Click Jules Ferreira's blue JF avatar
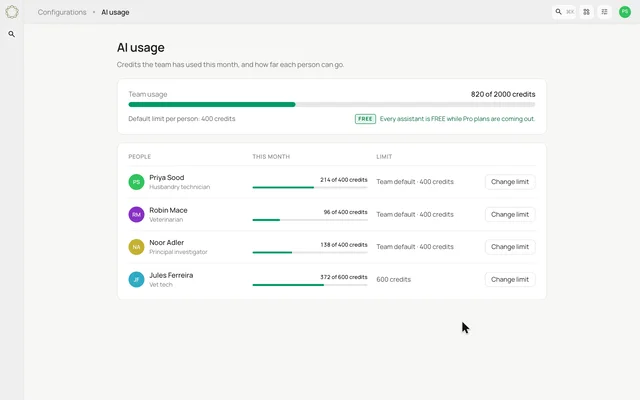Viewport: 640px width, 400px height. [x=136, y=280]
